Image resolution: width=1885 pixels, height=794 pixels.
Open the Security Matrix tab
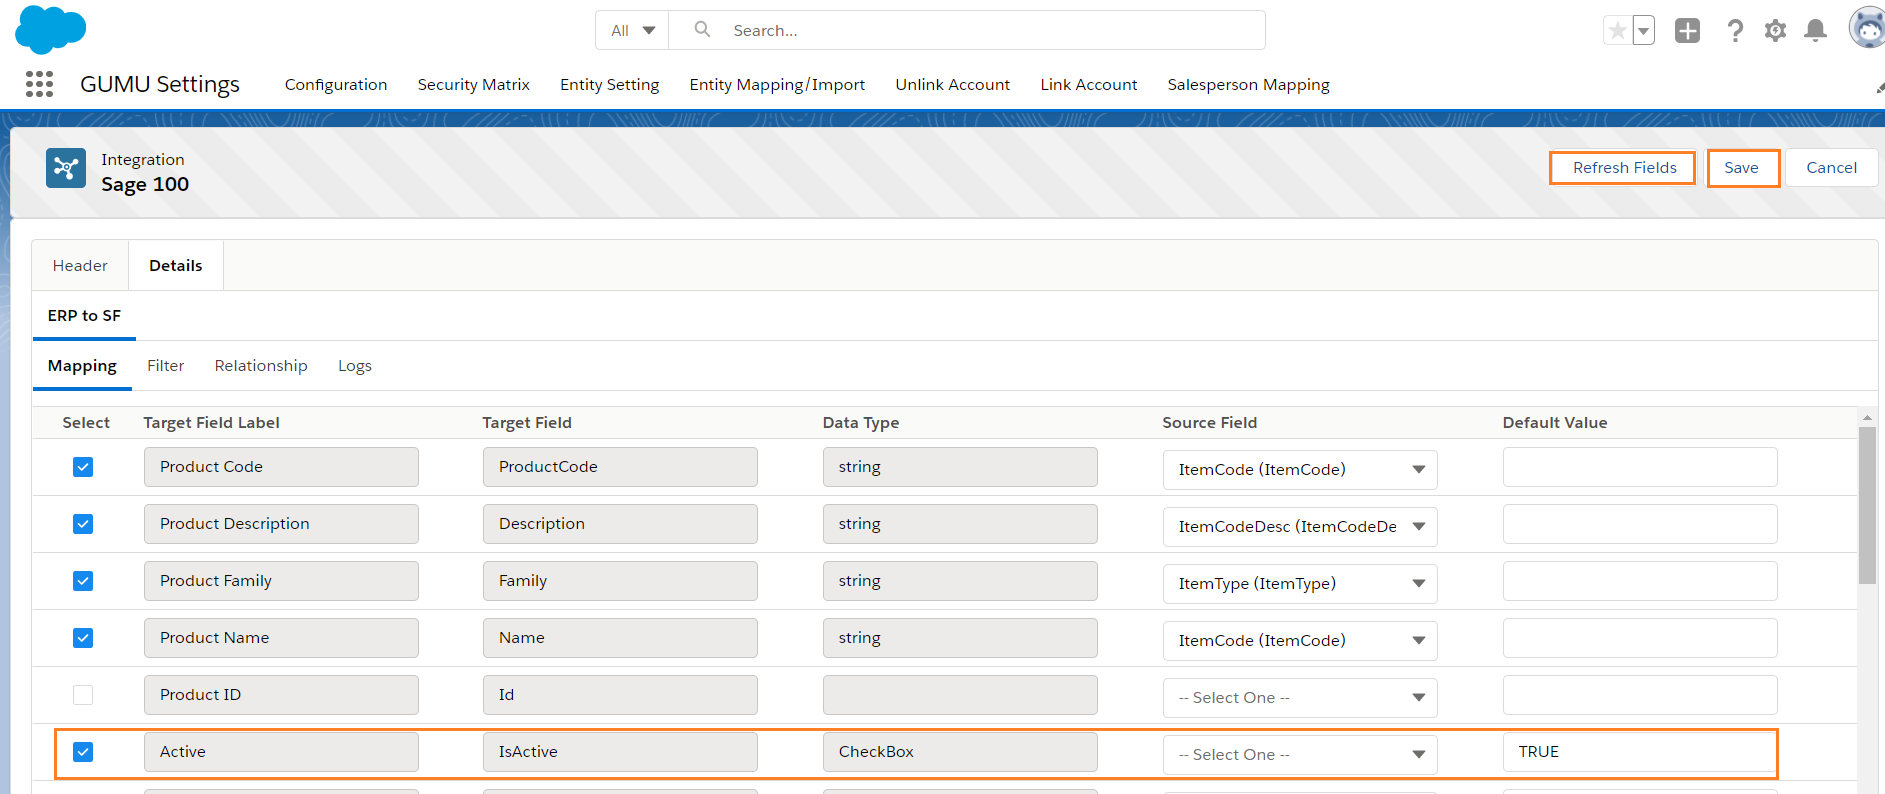(474, 85)
